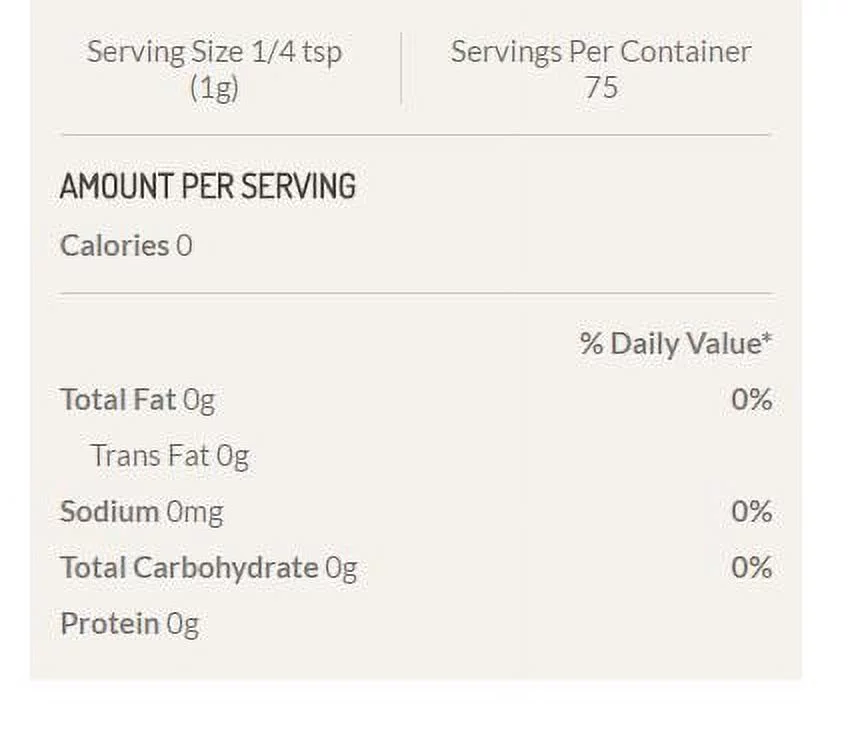Click the "Protein 0g" line
Image resolution: width=848 pixels, height=730 pixels.
129,624
